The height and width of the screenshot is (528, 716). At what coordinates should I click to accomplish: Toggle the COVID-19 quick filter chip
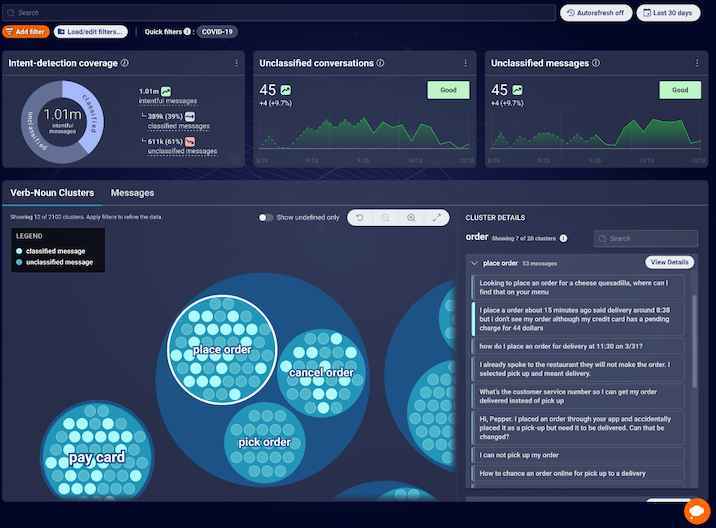217,32
